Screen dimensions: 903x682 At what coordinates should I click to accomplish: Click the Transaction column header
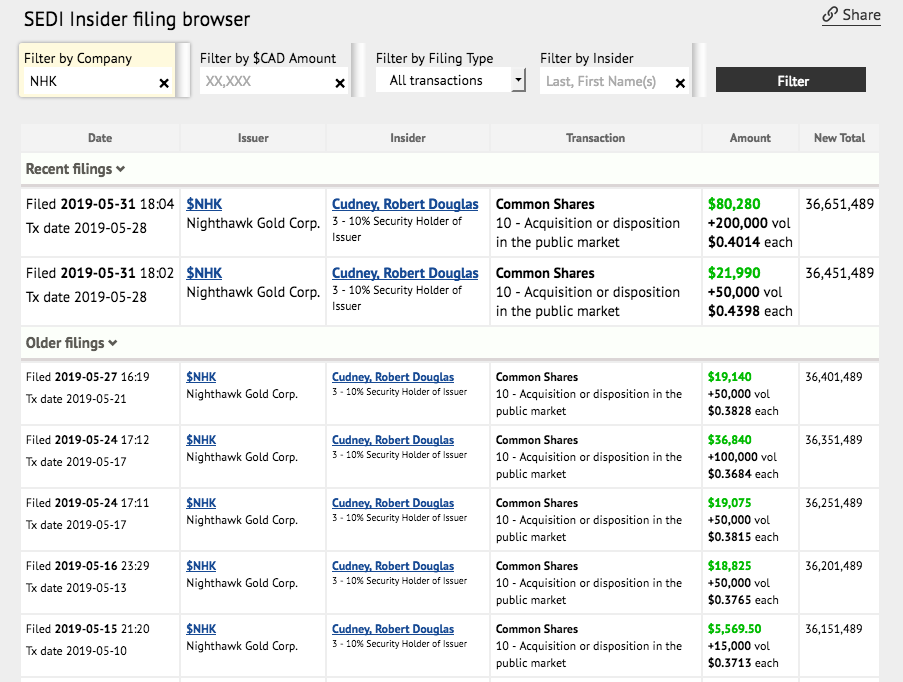click(595, 138)
